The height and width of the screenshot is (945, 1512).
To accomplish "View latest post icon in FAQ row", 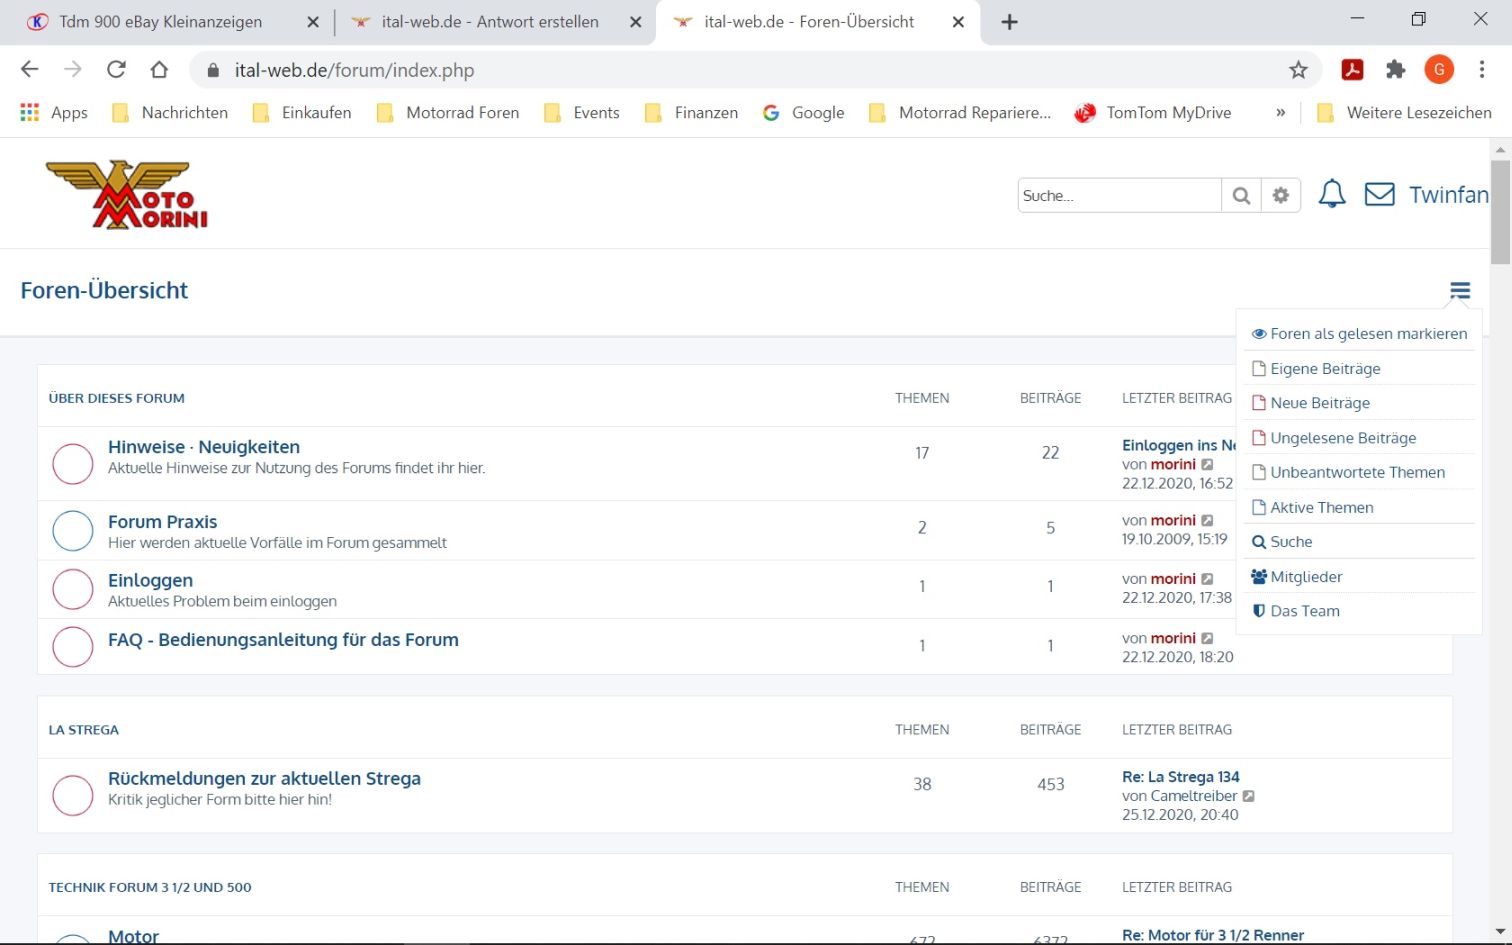I will pos(1207,638).
